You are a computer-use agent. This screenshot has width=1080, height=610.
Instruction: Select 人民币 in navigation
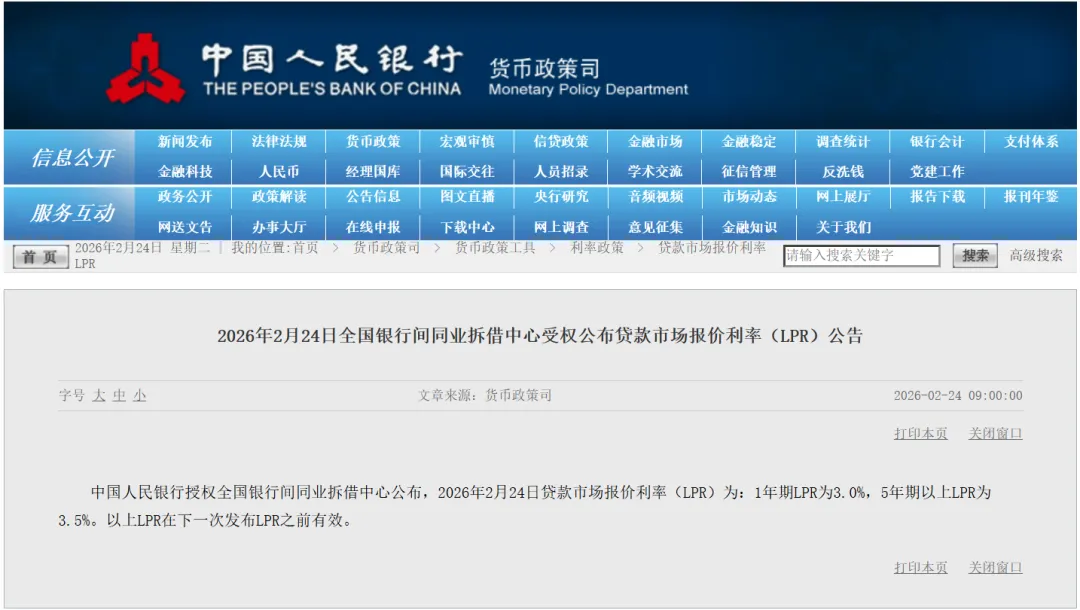[x=279, y=171]
